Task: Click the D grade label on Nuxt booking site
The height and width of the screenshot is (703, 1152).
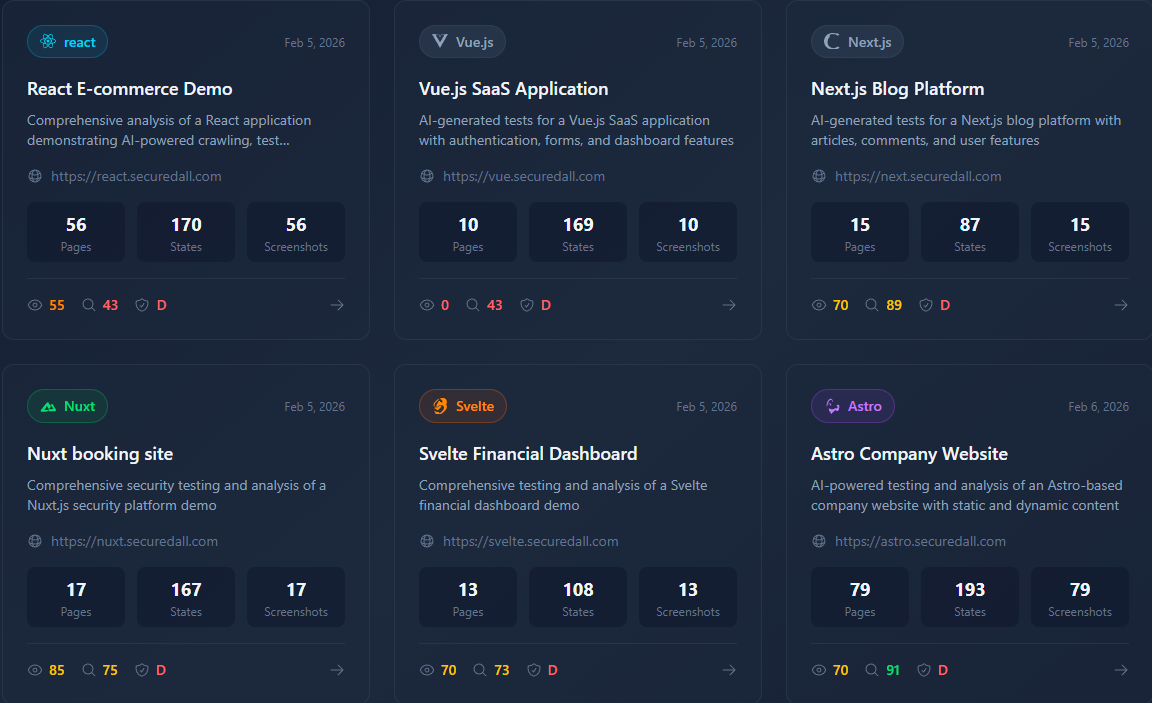Action: coord(160,669)
